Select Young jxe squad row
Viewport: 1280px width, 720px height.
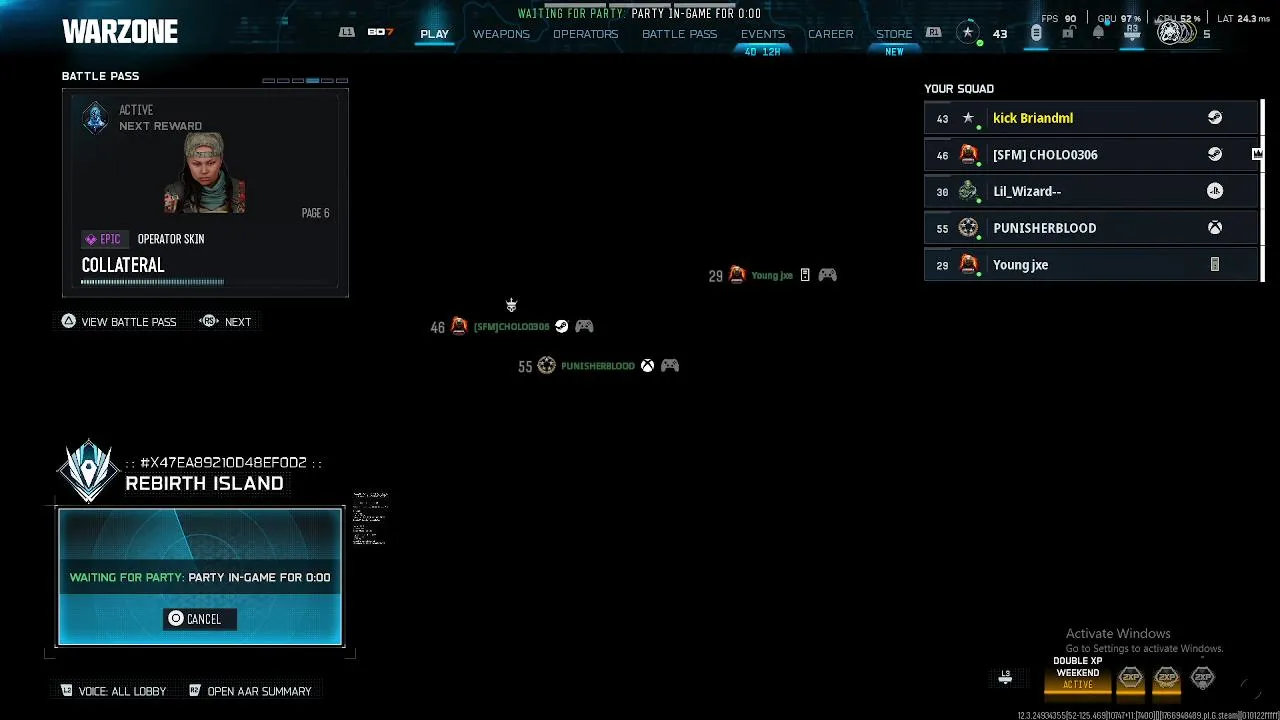1090,265
